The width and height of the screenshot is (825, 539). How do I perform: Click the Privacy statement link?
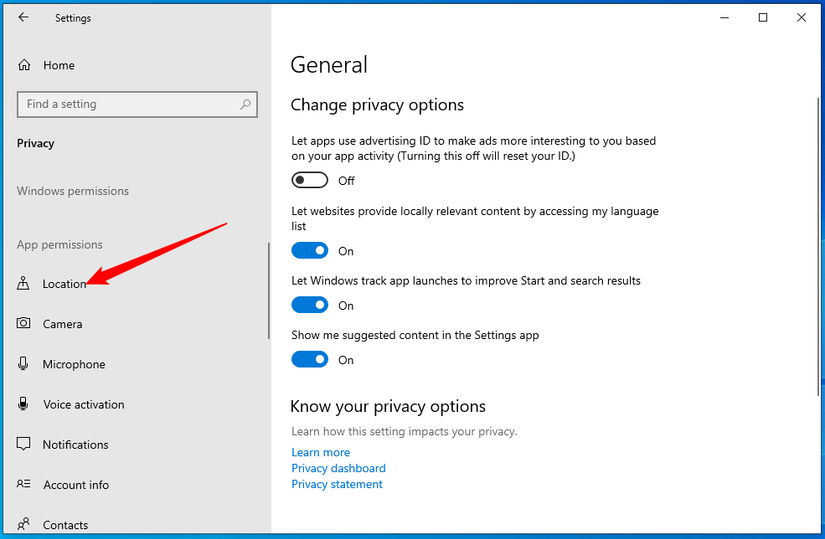(x=337, y=484)
